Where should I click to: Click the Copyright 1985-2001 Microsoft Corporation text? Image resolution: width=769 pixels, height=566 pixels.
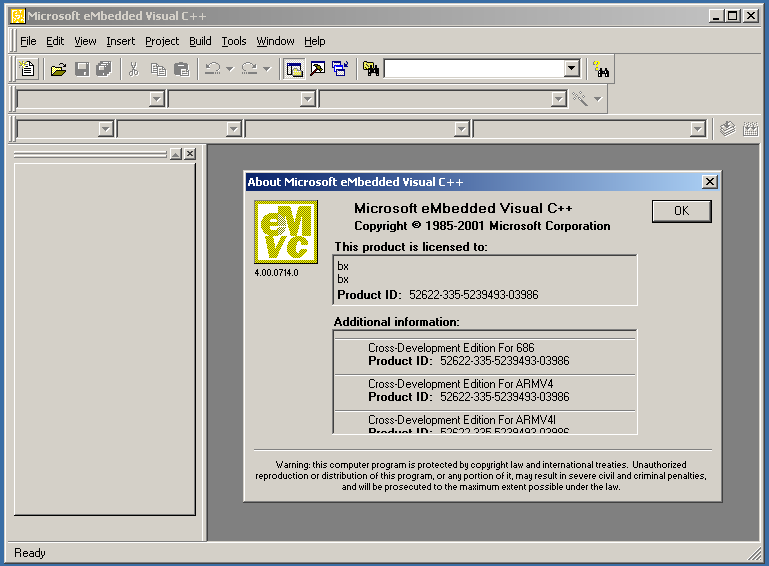click(x=482, y=226)
